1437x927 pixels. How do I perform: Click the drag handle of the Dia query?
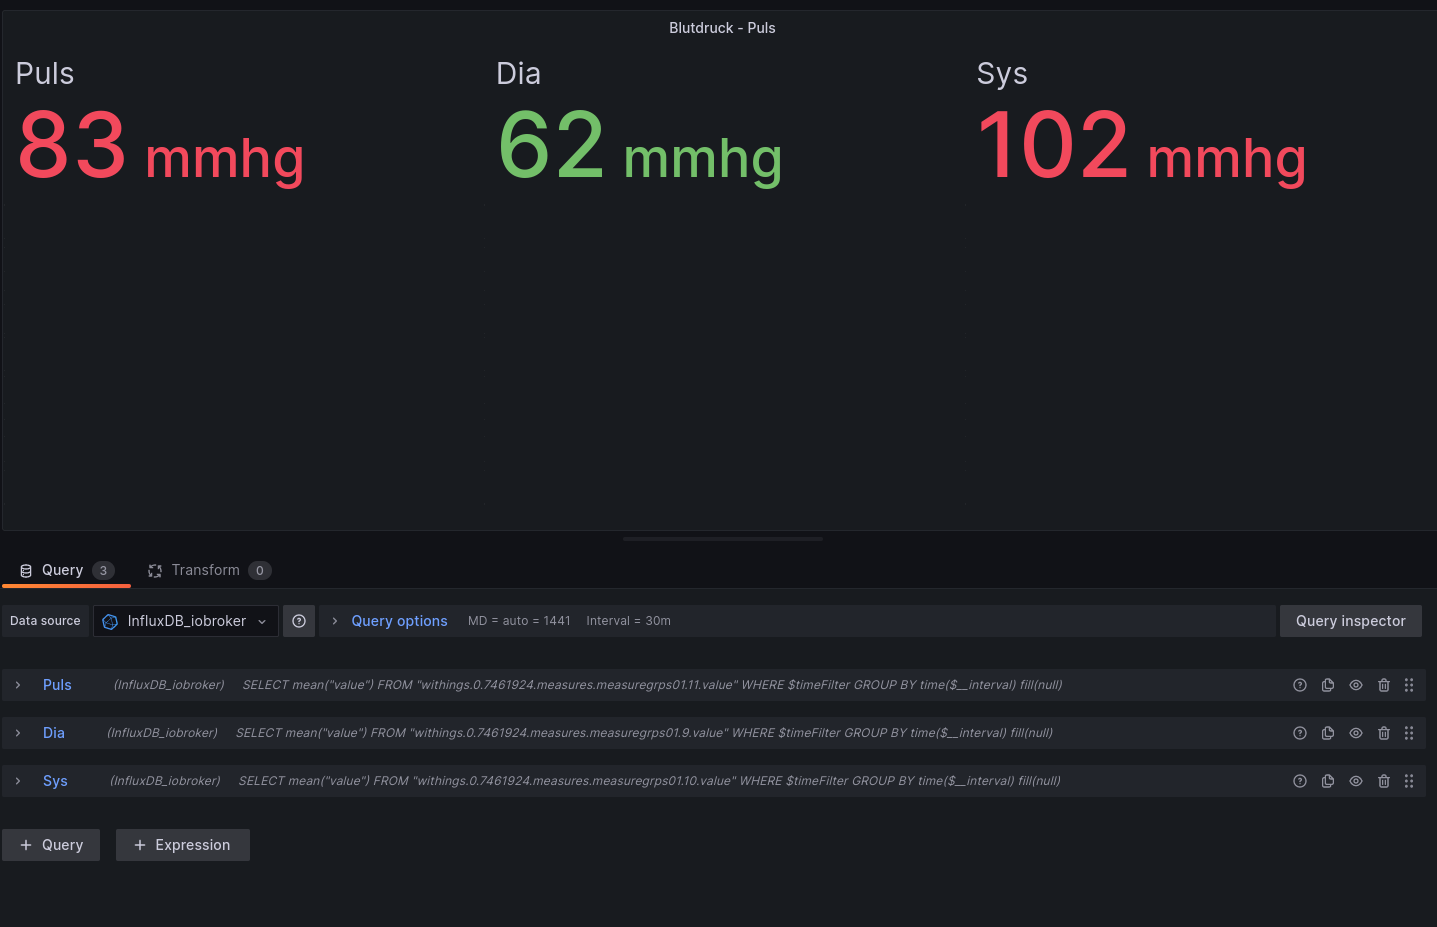click(1409, 733)
